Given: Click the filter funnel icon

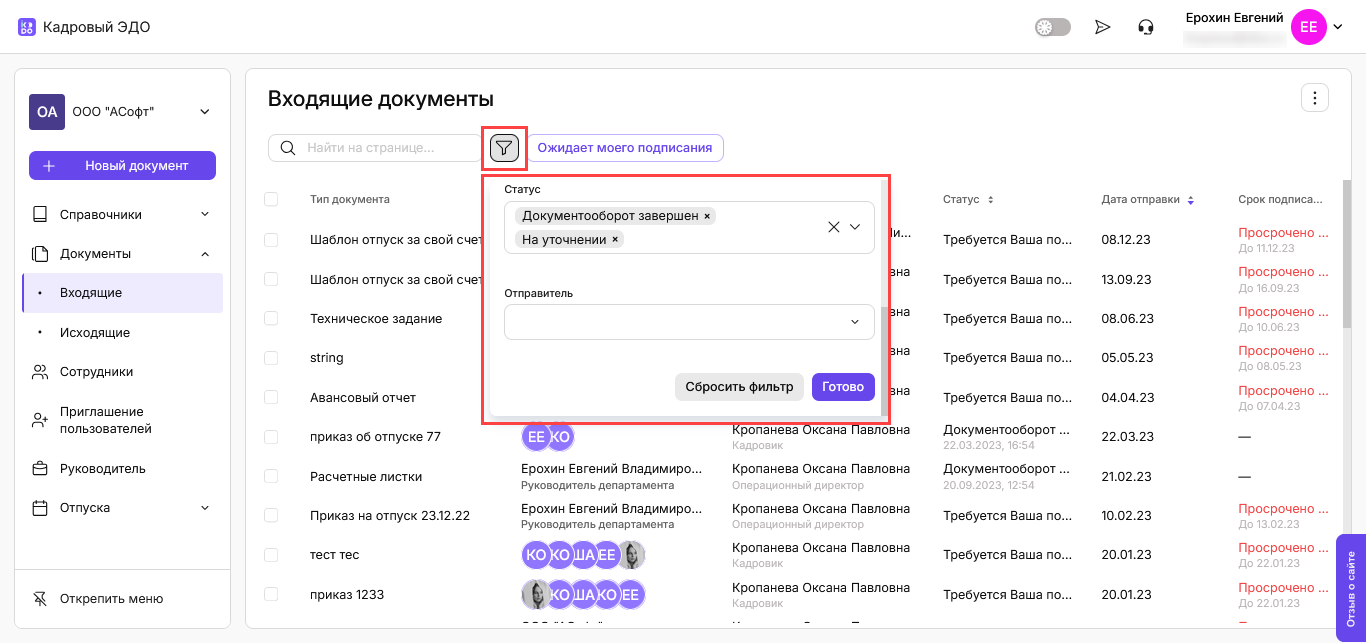Looking at the screenshot, I should 504,148.
